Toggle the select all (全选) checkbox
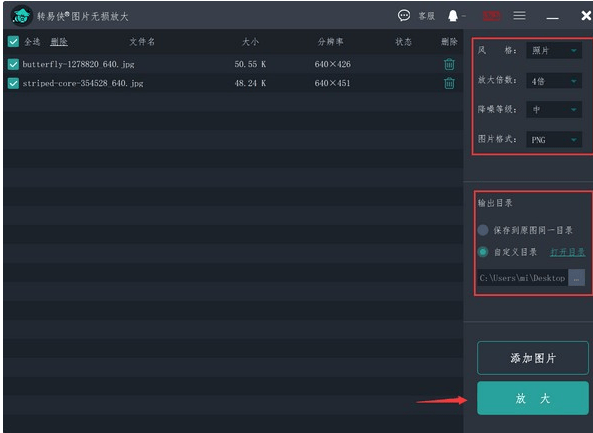This screenshot has width=593, height=433. click(13, 41)
